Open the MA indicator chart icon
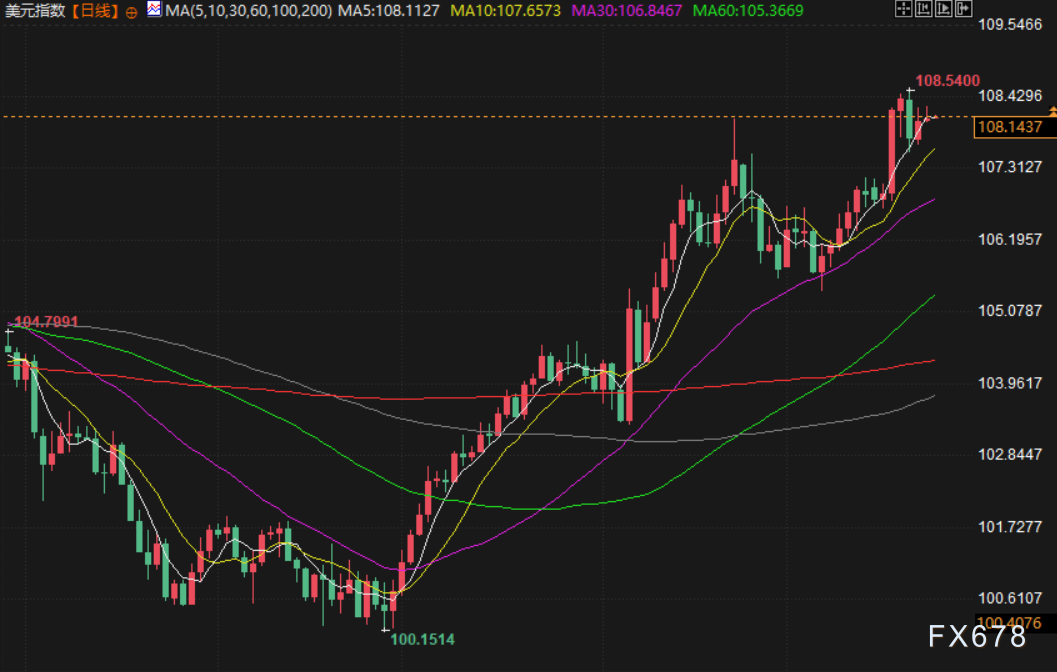The width and height of the screenshot is (1057, 672). [153, 10]
